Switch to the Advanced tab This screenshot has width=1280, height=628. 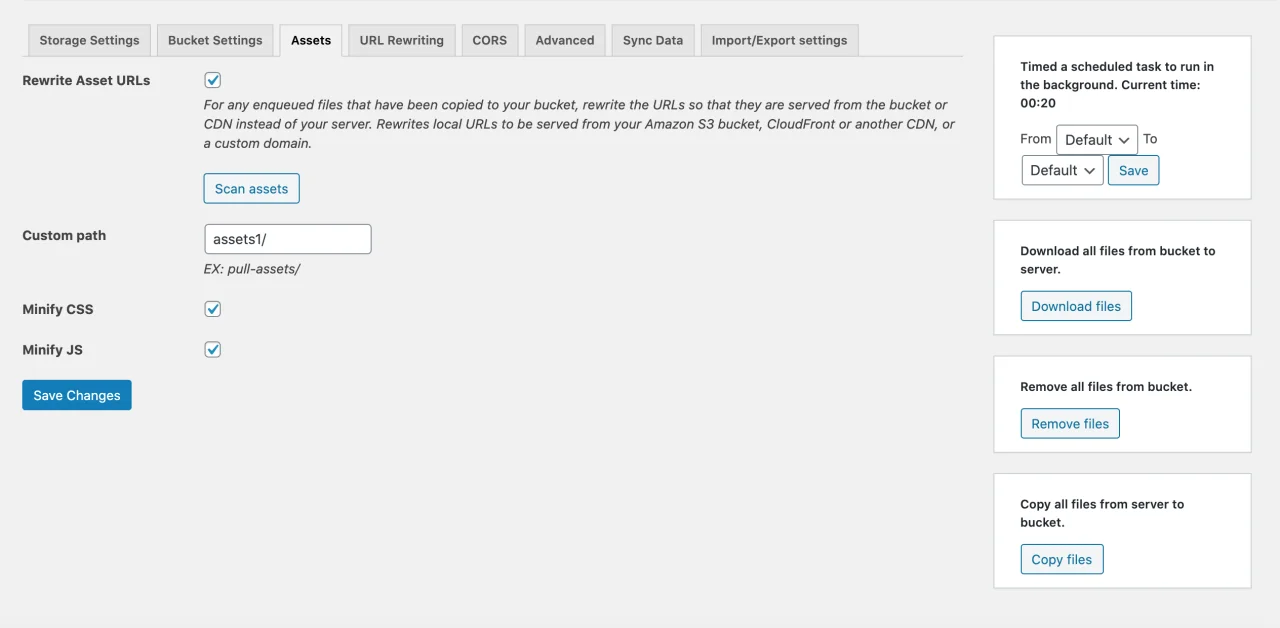tap(565, 40)
